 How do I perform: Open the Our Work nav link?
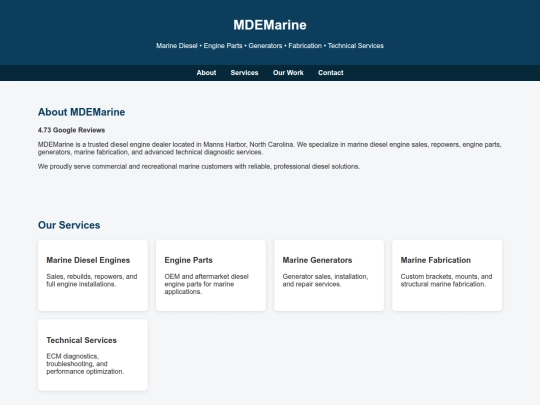pyautogui.click(x=288, y=73)
